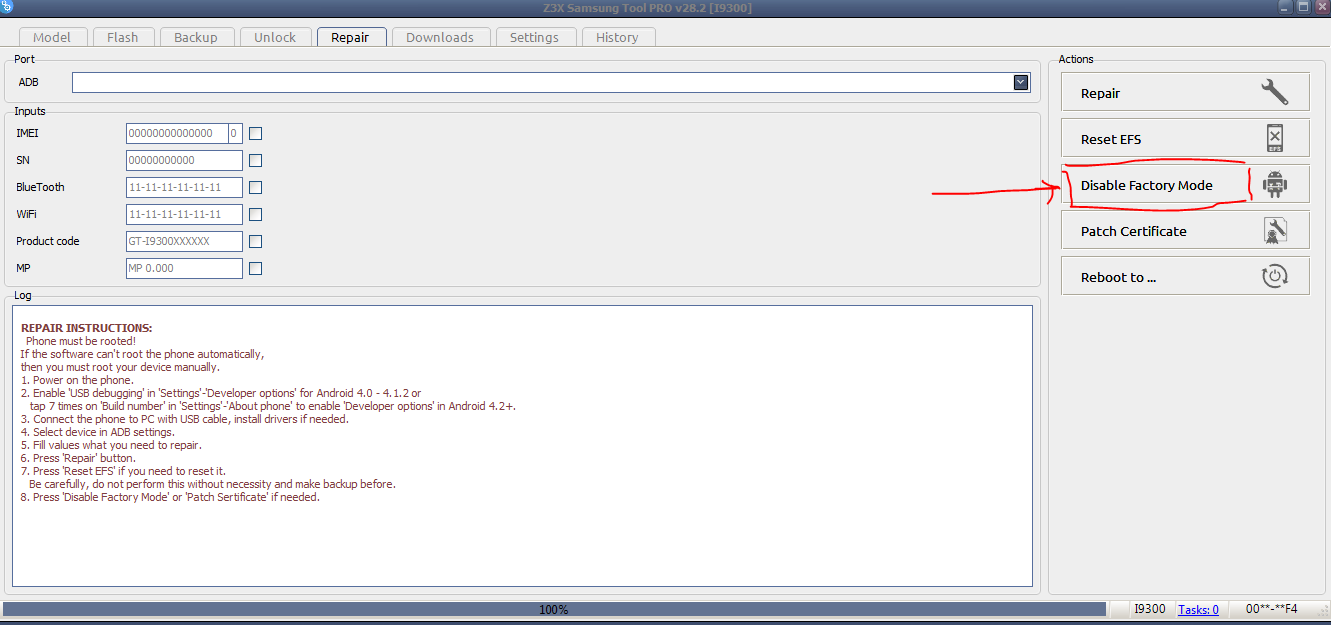
Task: Click the SN input field
Action: point(184,160)
